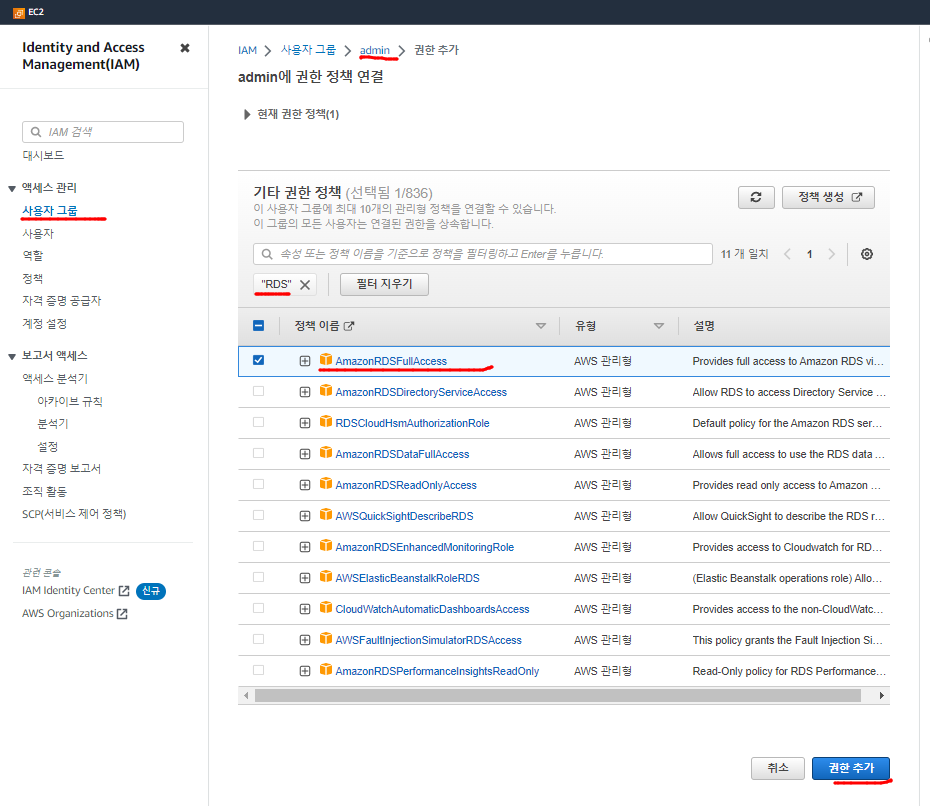Focus the policy filter search field
Image resolution: width=930 pixels, height=806 pixels.
pyautogui.click(x=483, y=254)
